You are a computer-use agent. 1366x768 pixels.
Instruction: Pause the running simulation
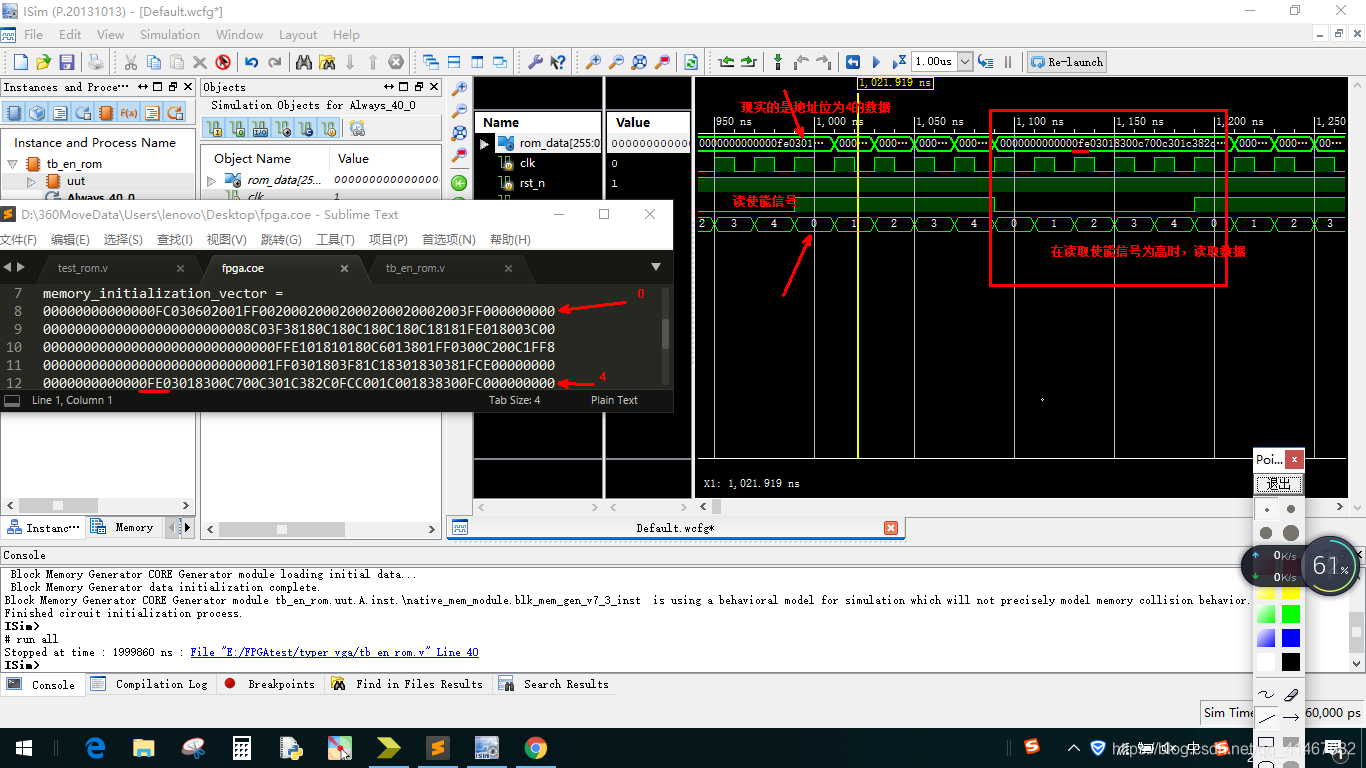click(x=1008, y=61)
